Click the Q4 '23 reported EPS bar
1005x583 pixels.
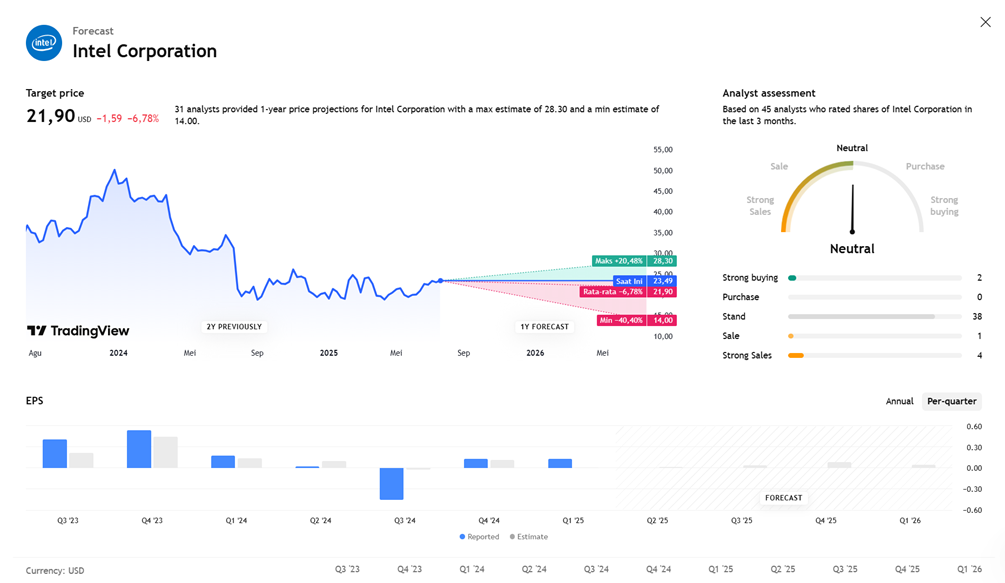pyautogui.click(x=139, y=449)
